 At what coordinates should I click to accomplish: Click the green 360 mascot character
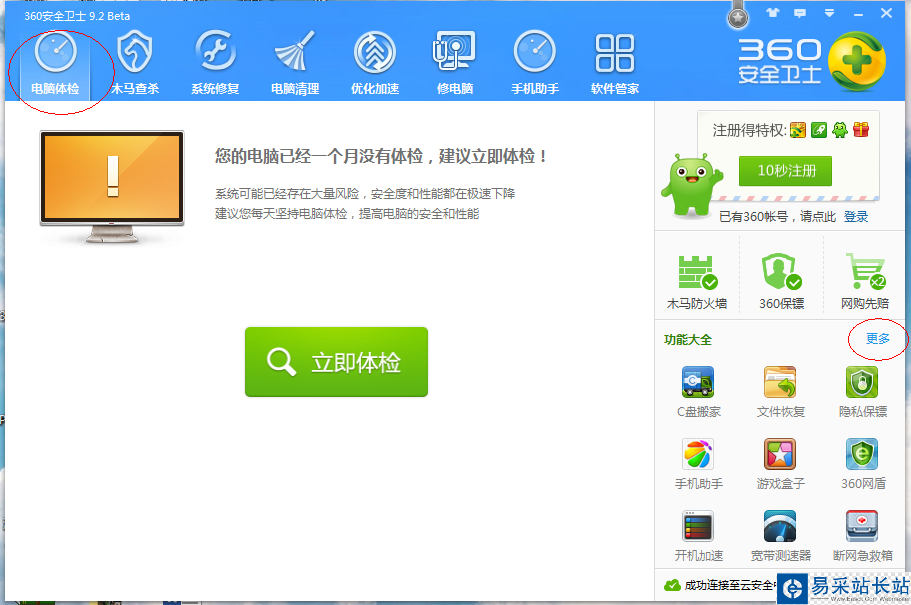point(691,185)
